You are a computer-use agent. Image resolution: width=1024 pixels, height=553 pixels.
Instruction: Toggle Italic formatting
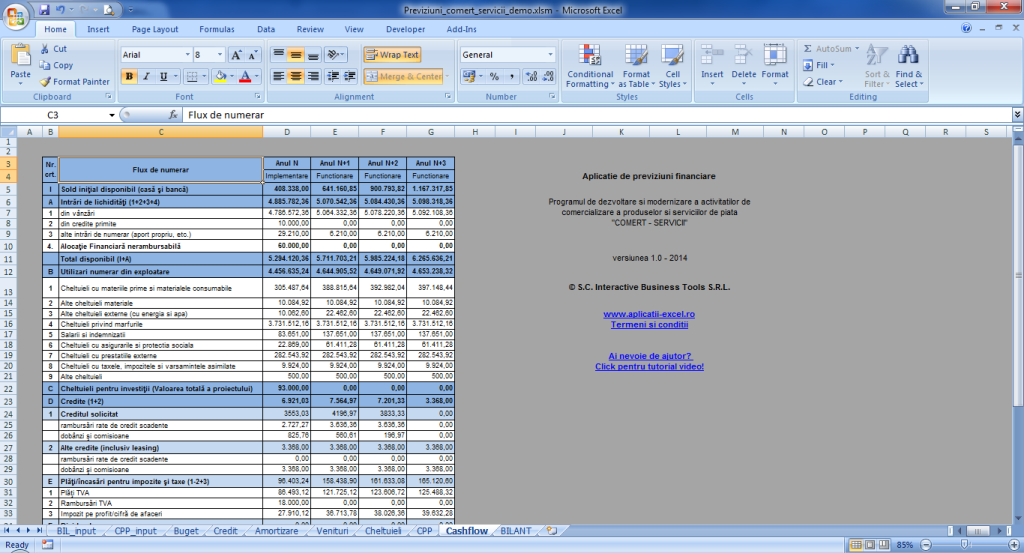point(146,76)
